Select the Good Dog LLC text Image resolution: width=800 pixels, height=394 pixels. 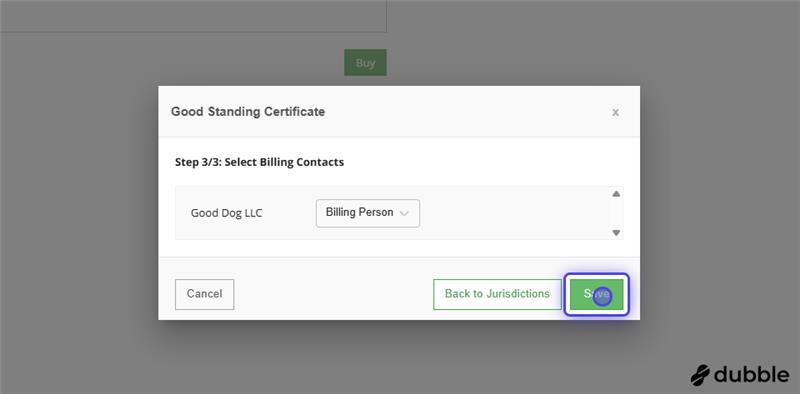coord(227,213)
